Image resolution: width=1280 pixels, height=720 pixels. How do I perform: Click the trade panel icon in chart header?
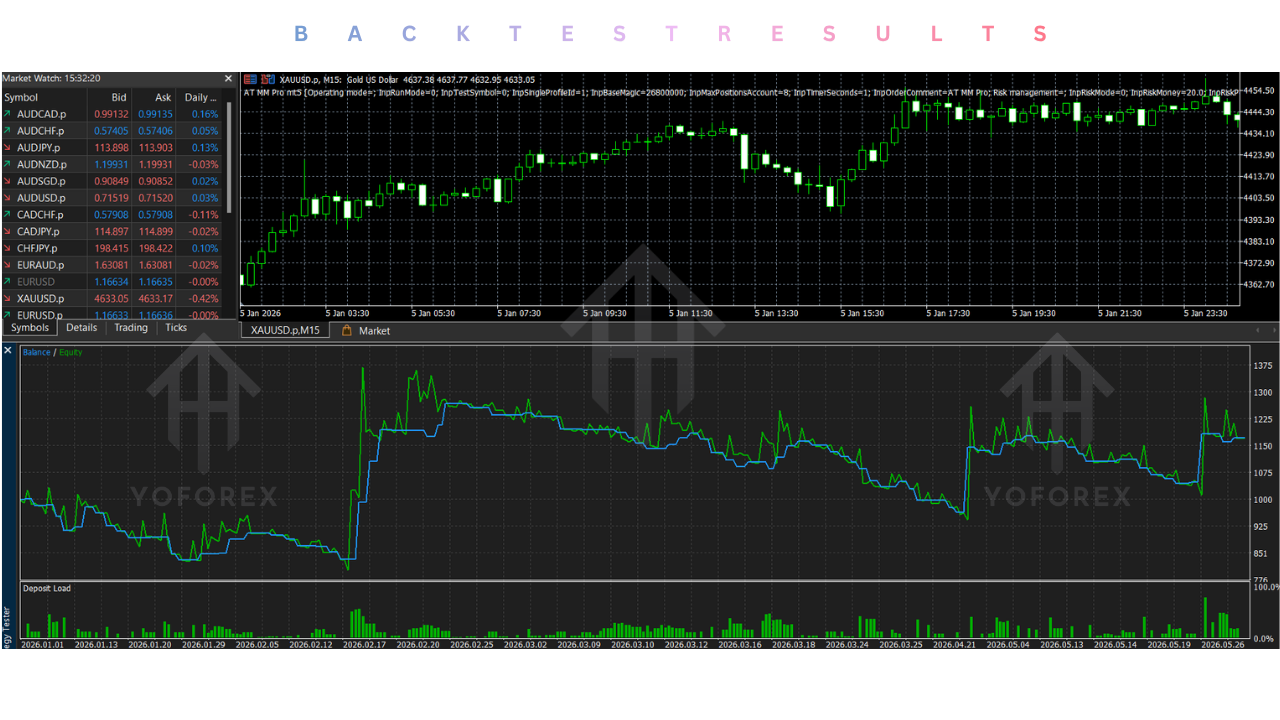click(x=250, y=79)
